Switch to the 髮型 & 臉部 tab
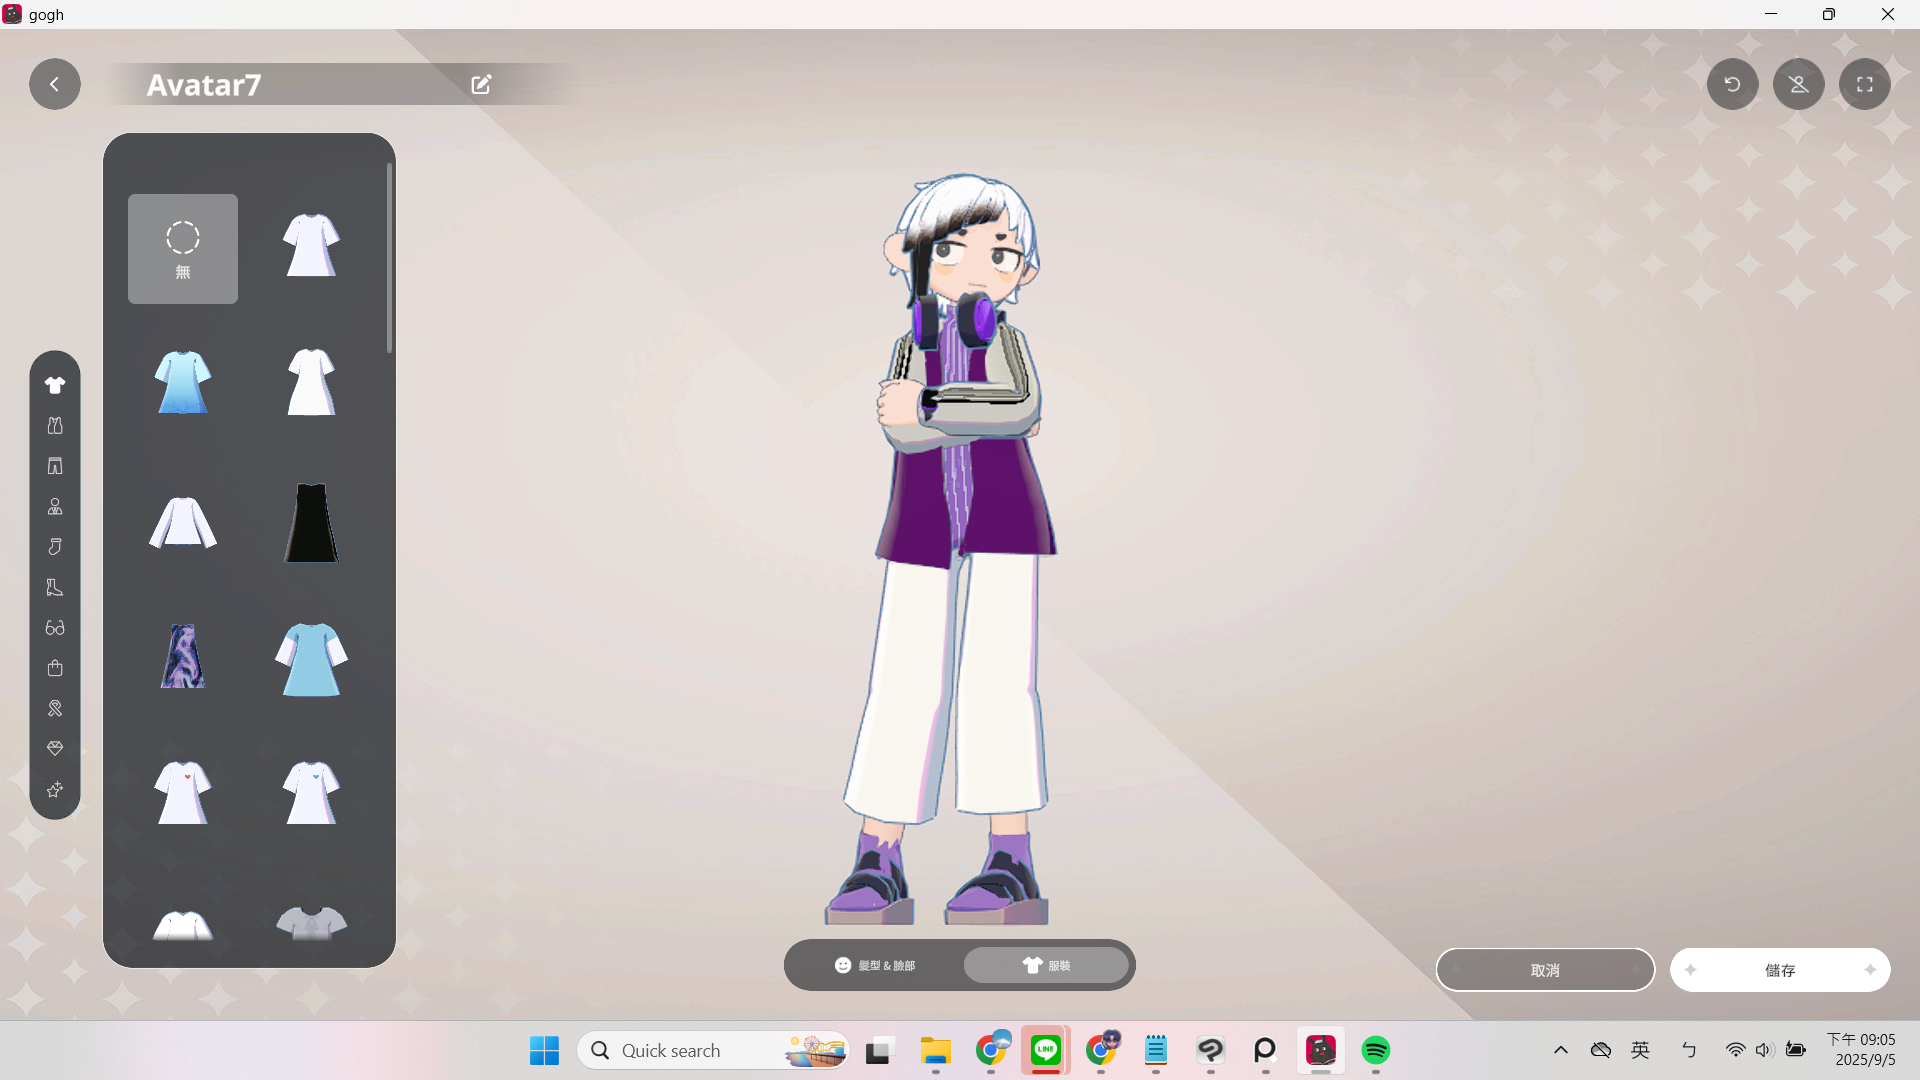 (875, 965)
